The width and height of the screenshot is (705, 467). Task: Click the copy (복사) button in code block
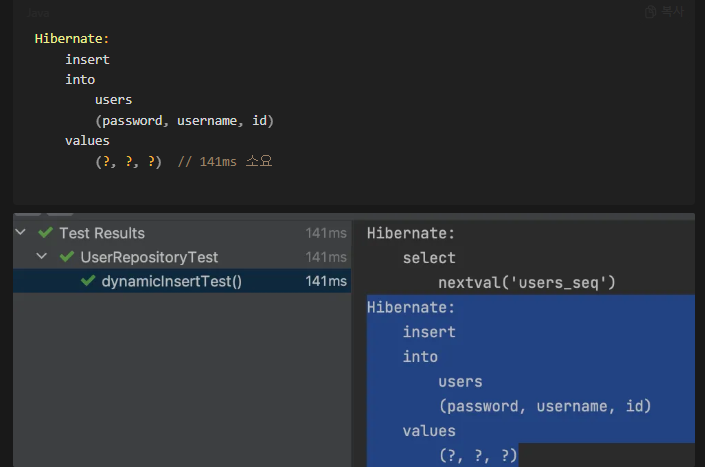pyautogui.click(x=664, y=12)
